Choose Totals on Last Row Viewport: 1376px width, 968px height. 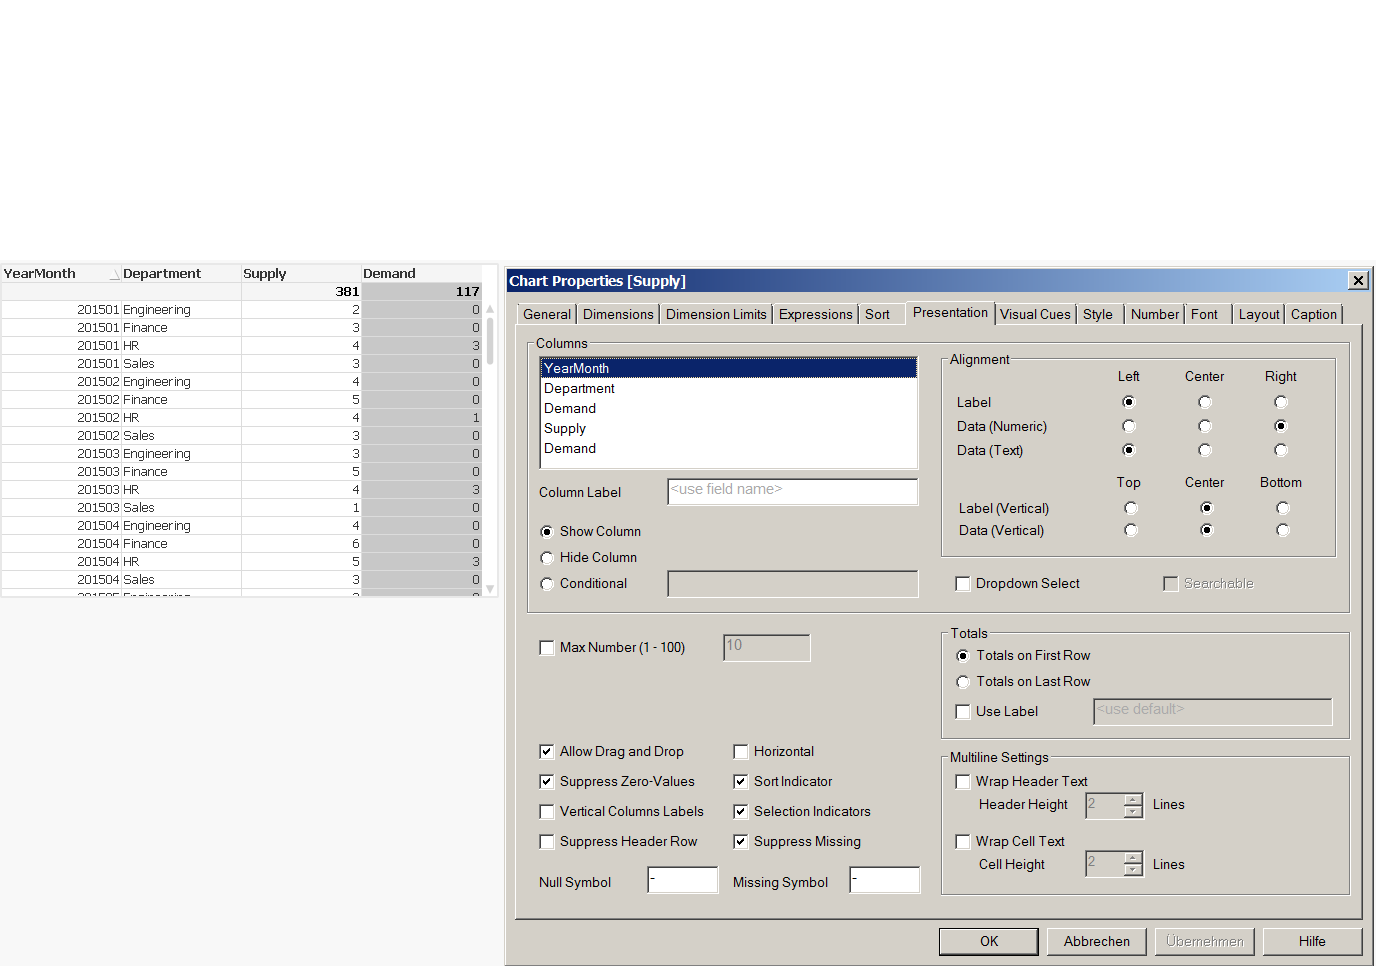point(963,682)
